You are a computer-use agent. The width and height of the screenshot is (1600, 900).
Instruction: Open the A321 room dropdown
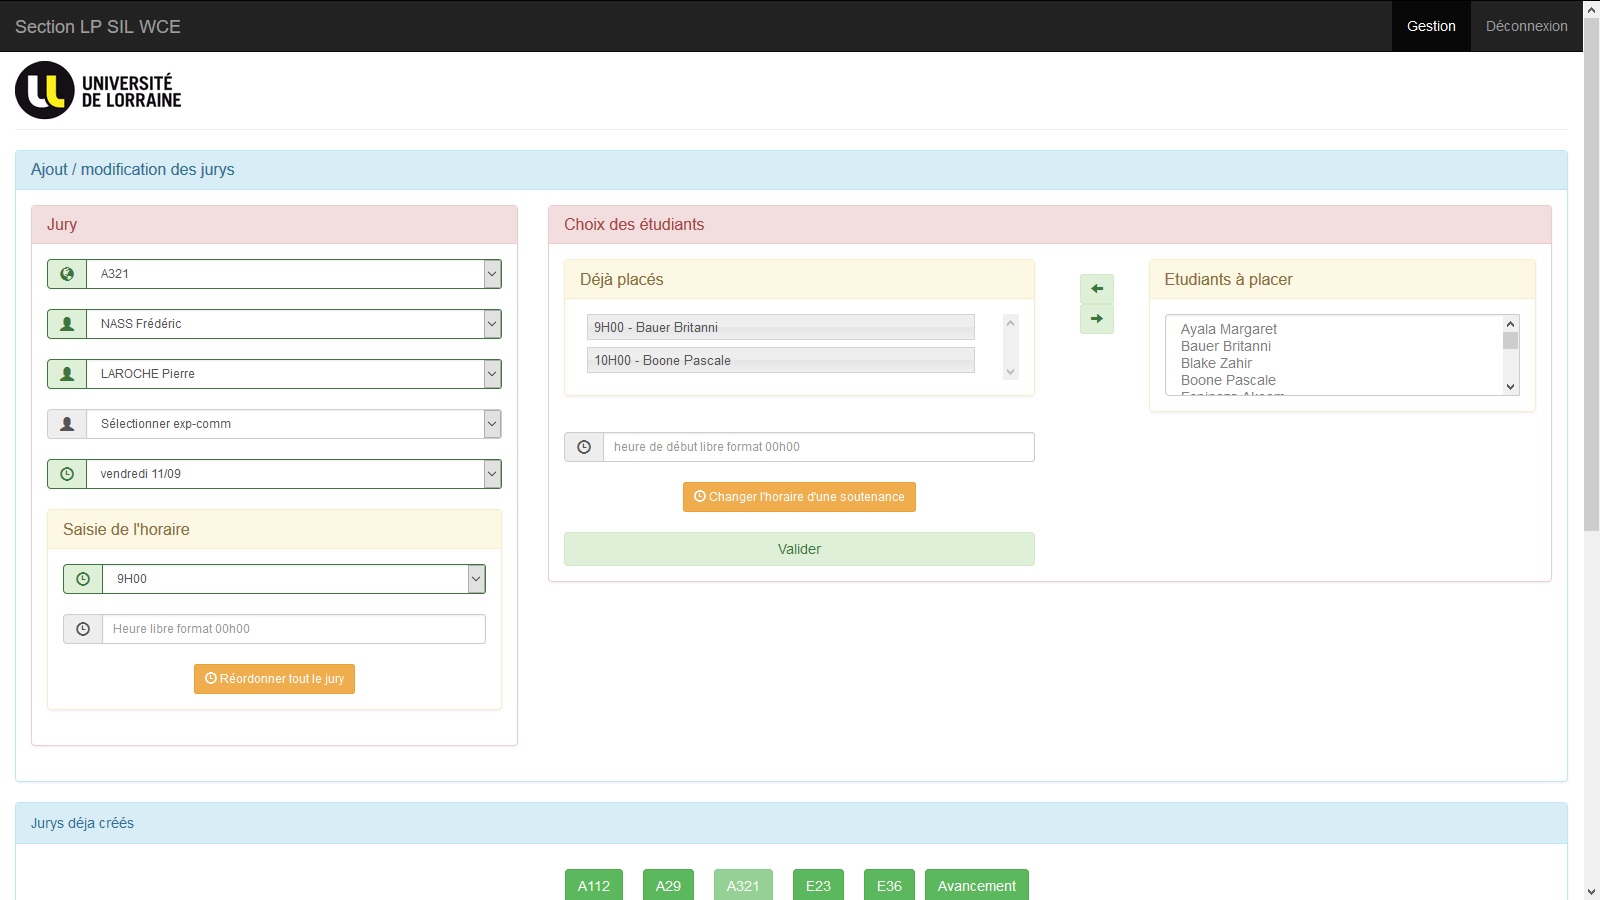pyautogui.click(x=293, y=274)
